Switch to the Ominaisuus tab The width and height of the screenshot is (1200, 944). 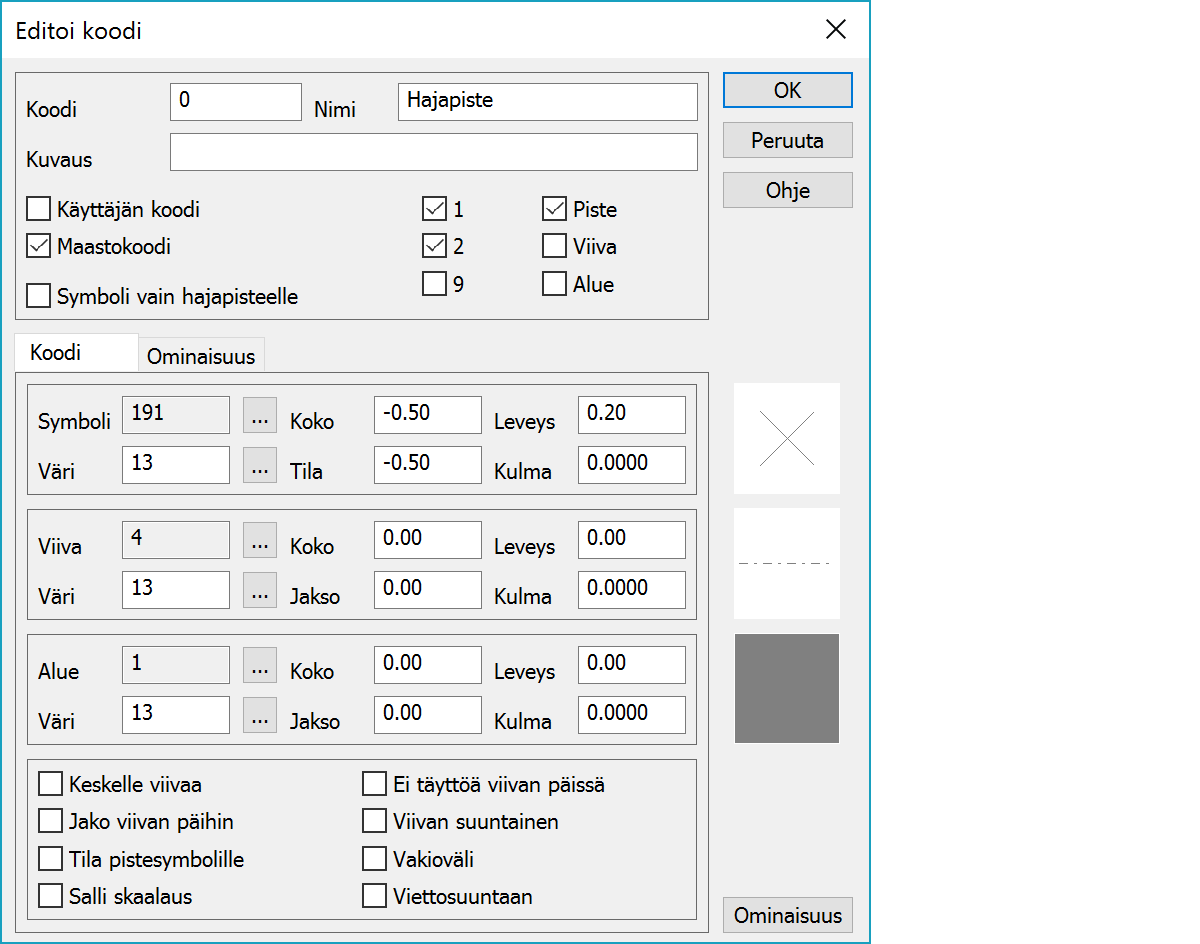[201, 356]
